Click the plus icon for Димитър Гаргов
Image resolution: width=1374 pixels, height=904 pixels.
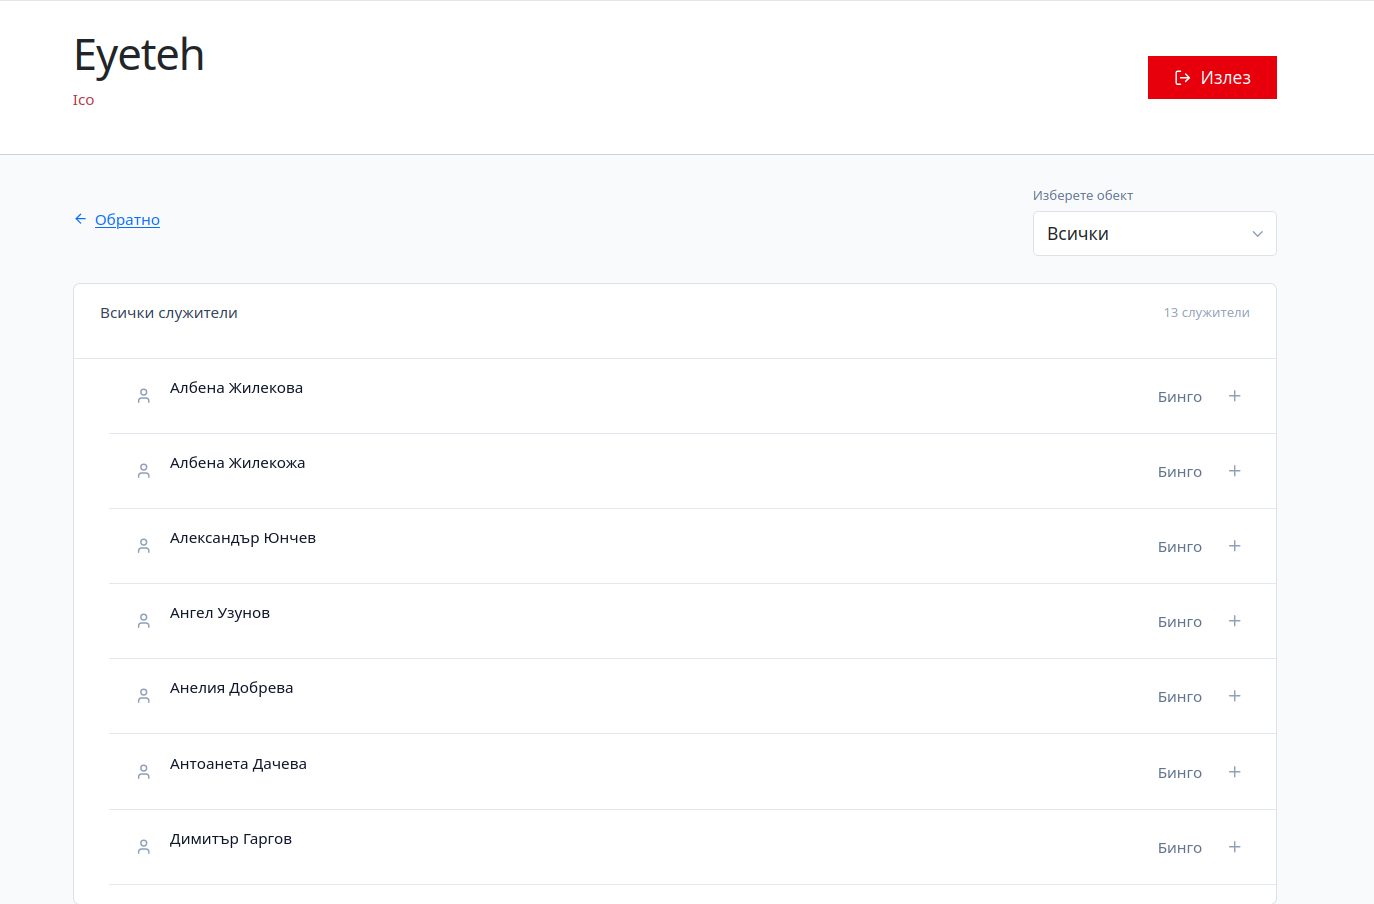[1234, 847]
